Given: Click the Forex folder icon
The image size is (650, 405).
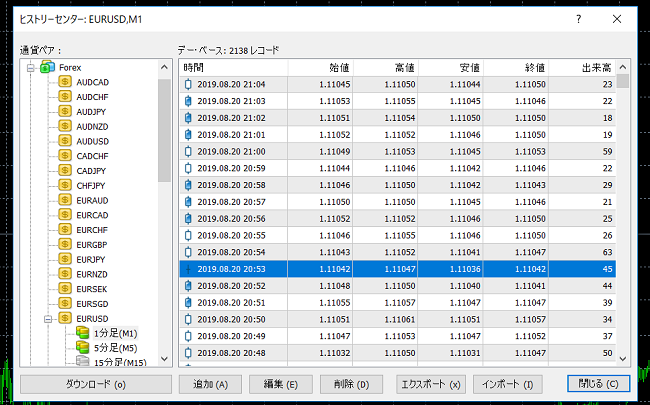Looking at the screenshot, I should click(46, 67).
